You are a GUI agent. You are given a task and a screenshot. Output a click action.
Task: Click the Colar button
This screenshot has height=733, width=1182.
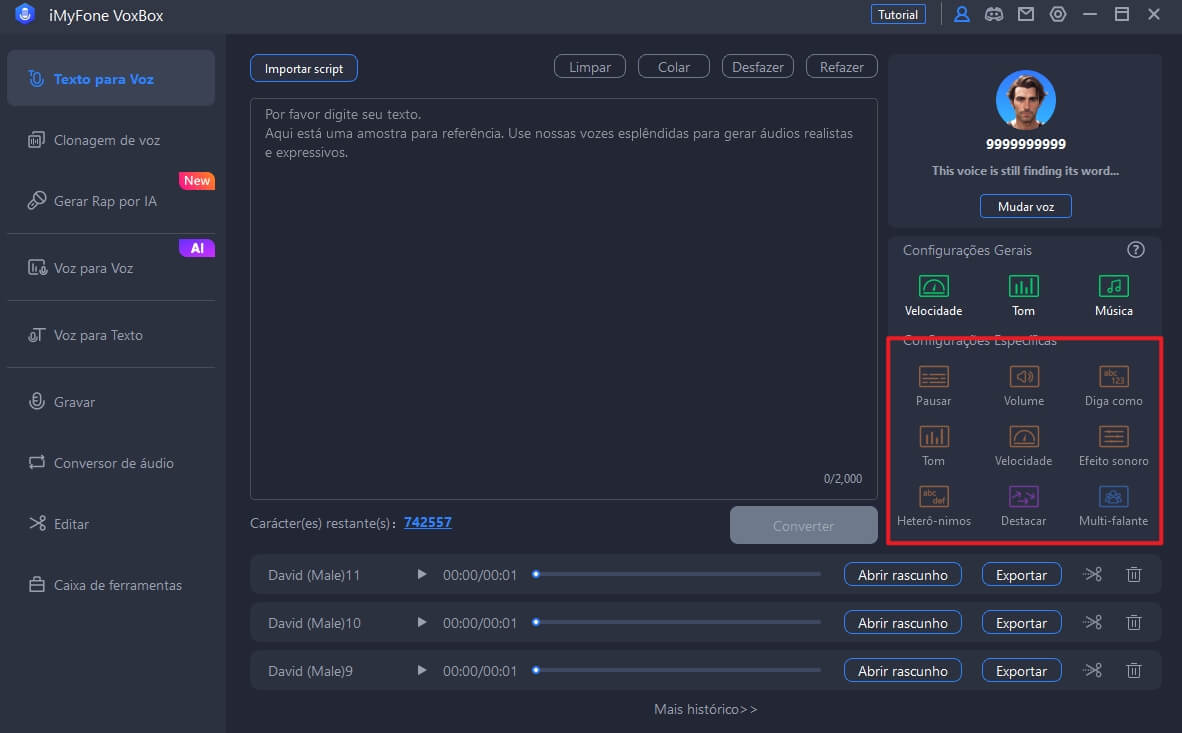click(673, 66)
